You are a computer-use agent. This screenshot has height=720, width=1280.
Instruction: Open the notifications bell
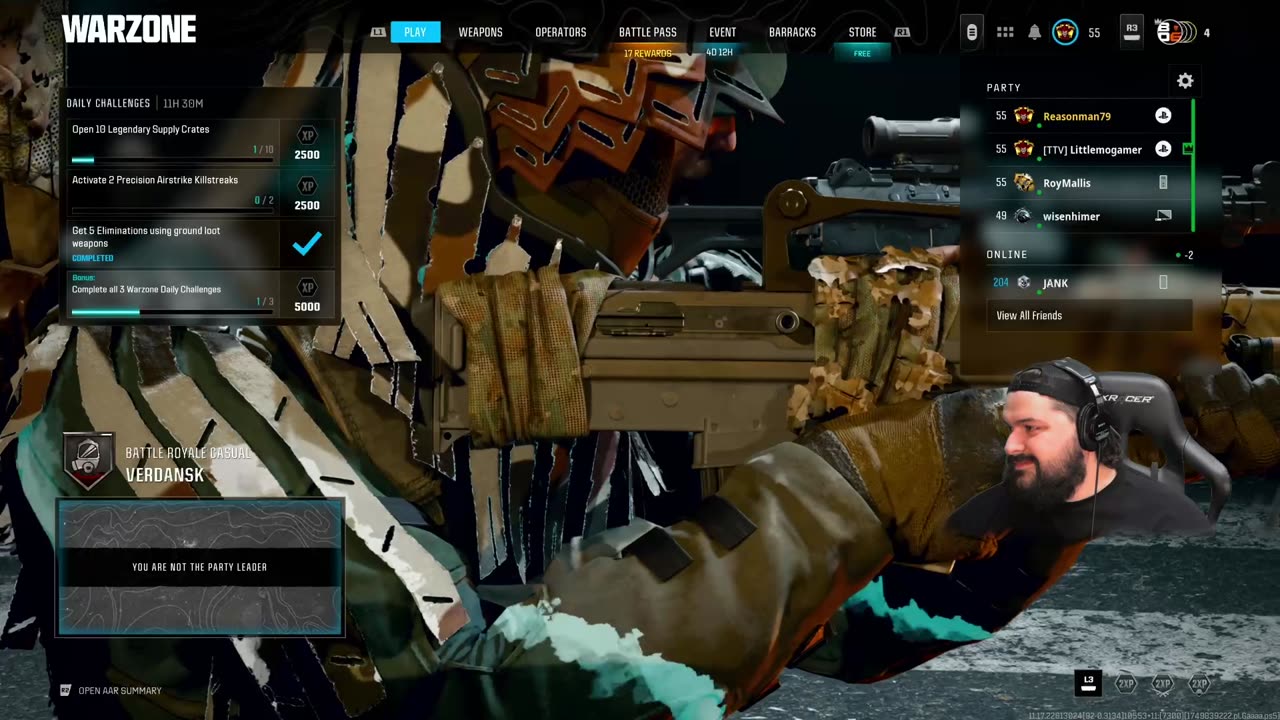(x=1034, y=32)
